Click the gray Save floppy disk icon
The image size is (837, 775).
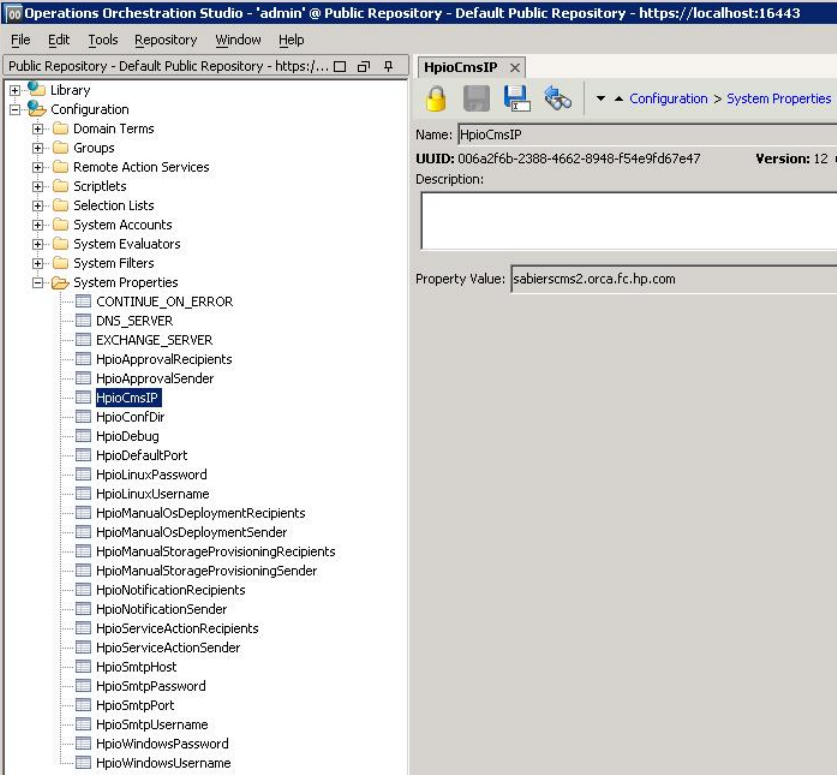coord(476,98)
